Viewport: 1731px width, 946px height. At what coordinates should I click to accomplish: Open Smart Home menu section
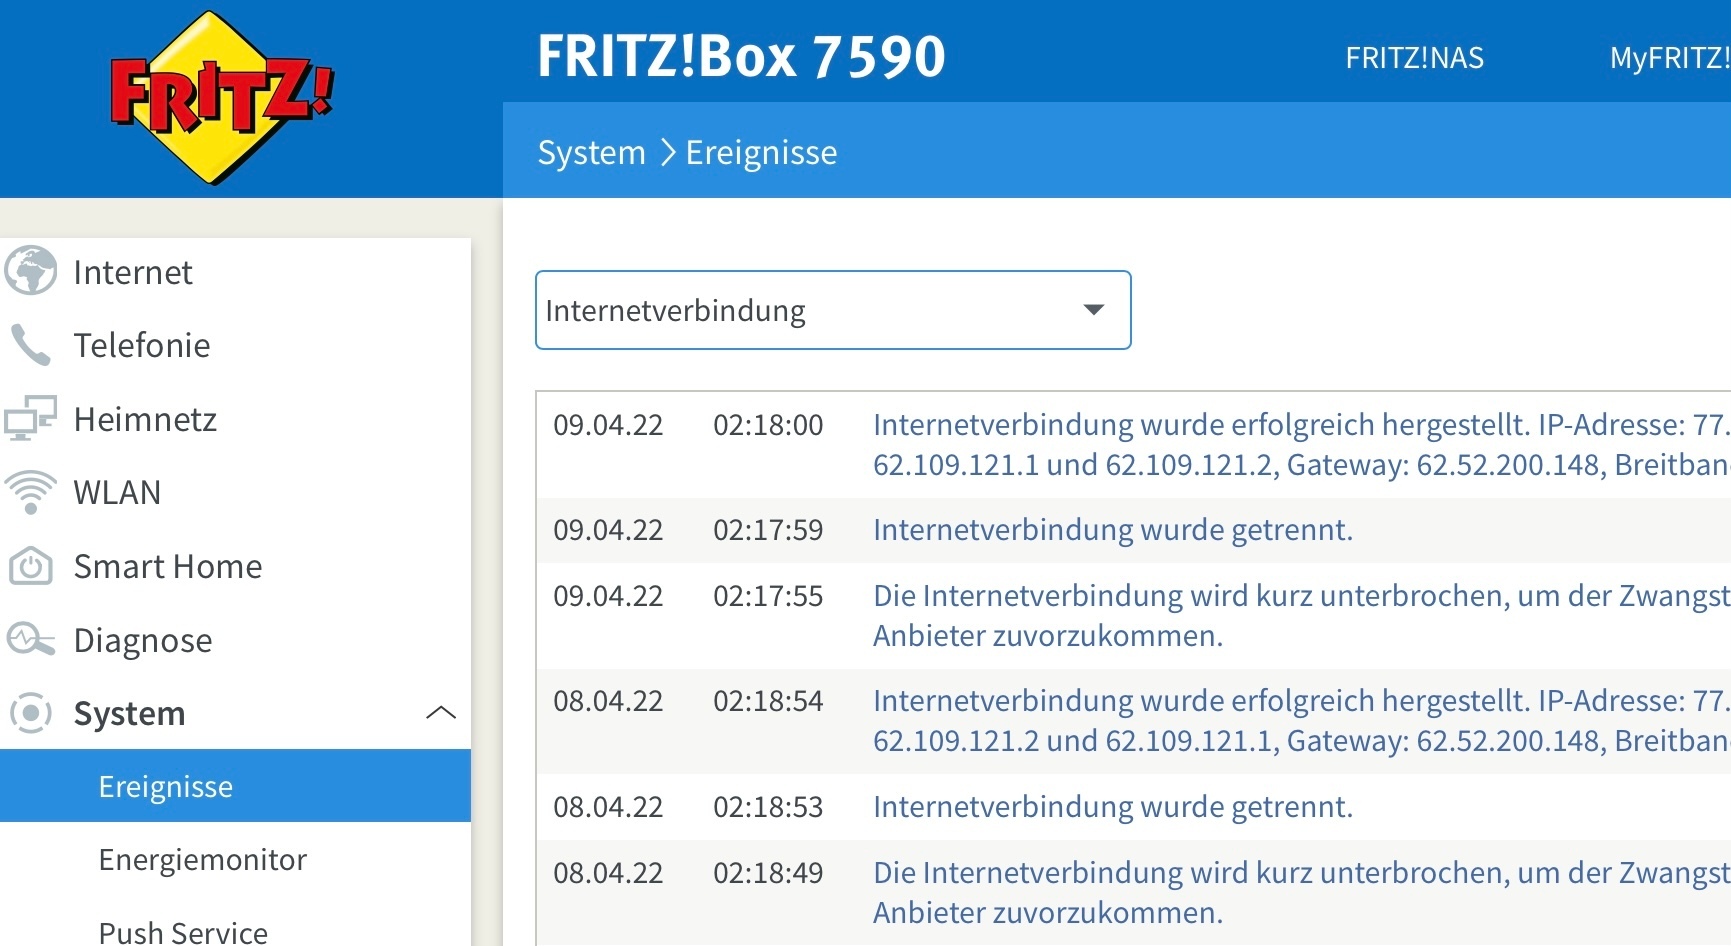[168, 566]
